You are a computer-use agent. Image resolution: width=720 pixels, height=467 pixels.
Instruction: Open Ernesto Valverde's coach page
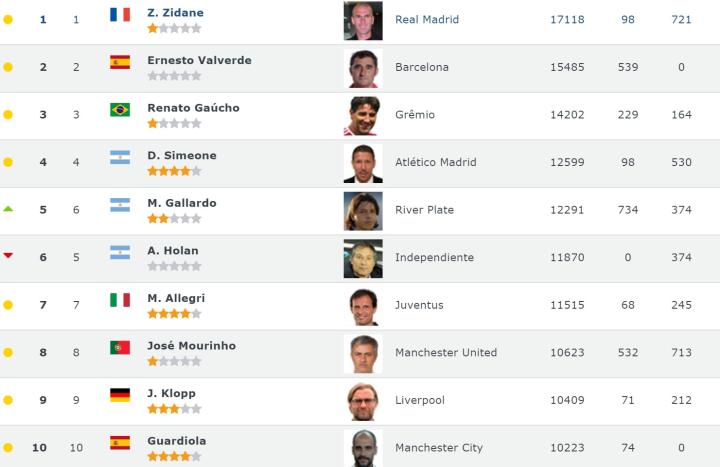(199, 60)
